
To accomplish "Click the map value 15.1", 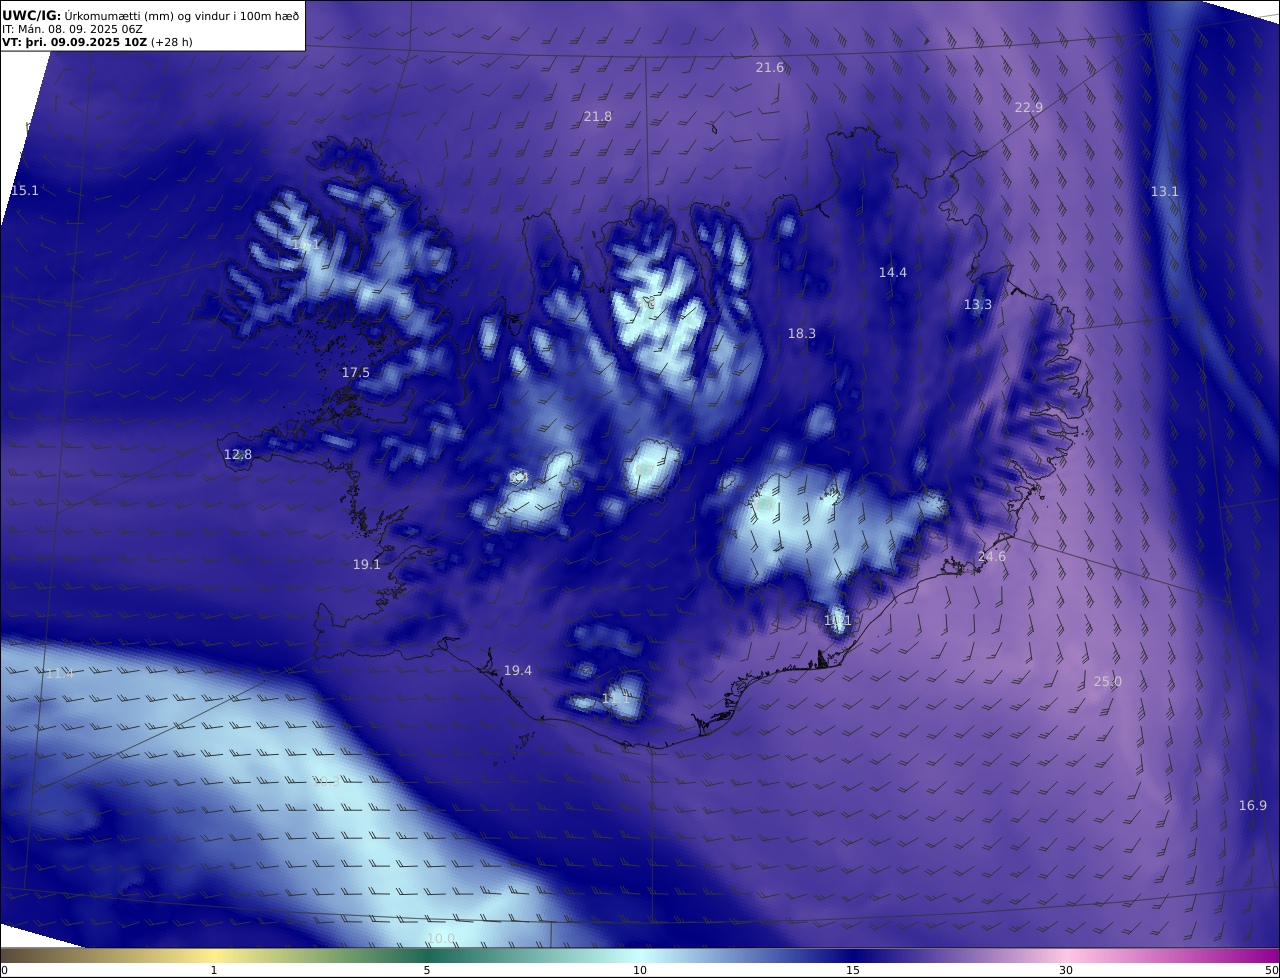I will point(25,190).
